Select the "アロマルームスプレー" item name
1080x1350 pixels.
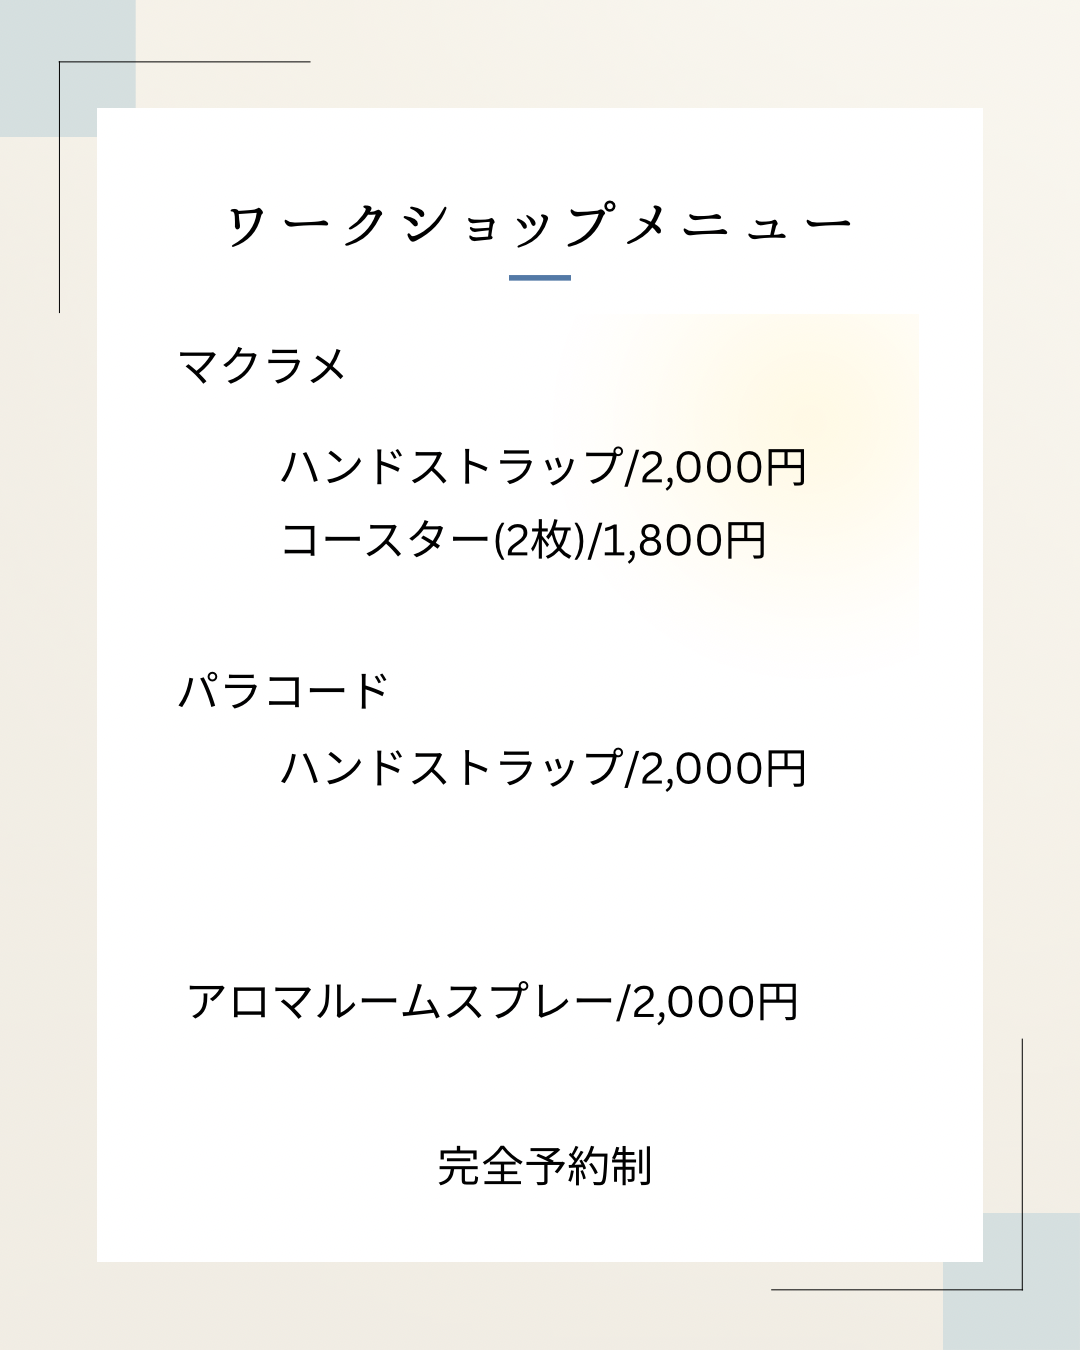[400, 1002]
